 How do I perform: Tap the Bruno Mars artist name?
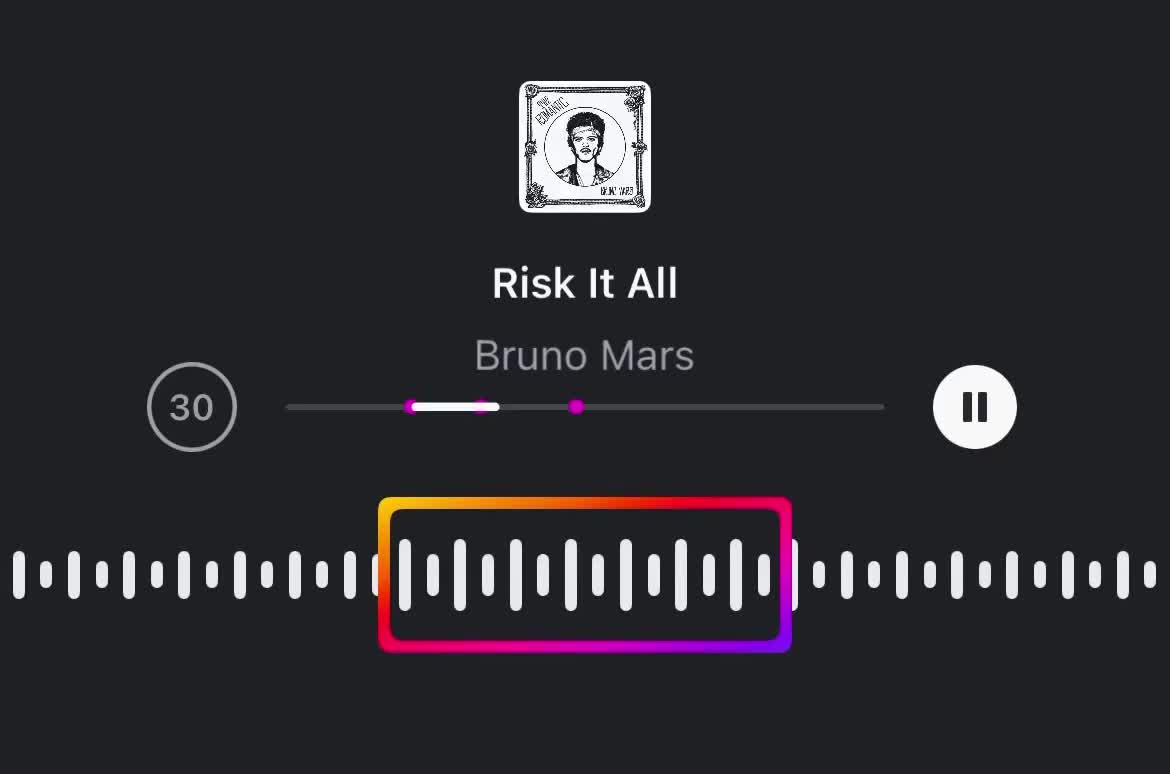[x=585, y=355]
